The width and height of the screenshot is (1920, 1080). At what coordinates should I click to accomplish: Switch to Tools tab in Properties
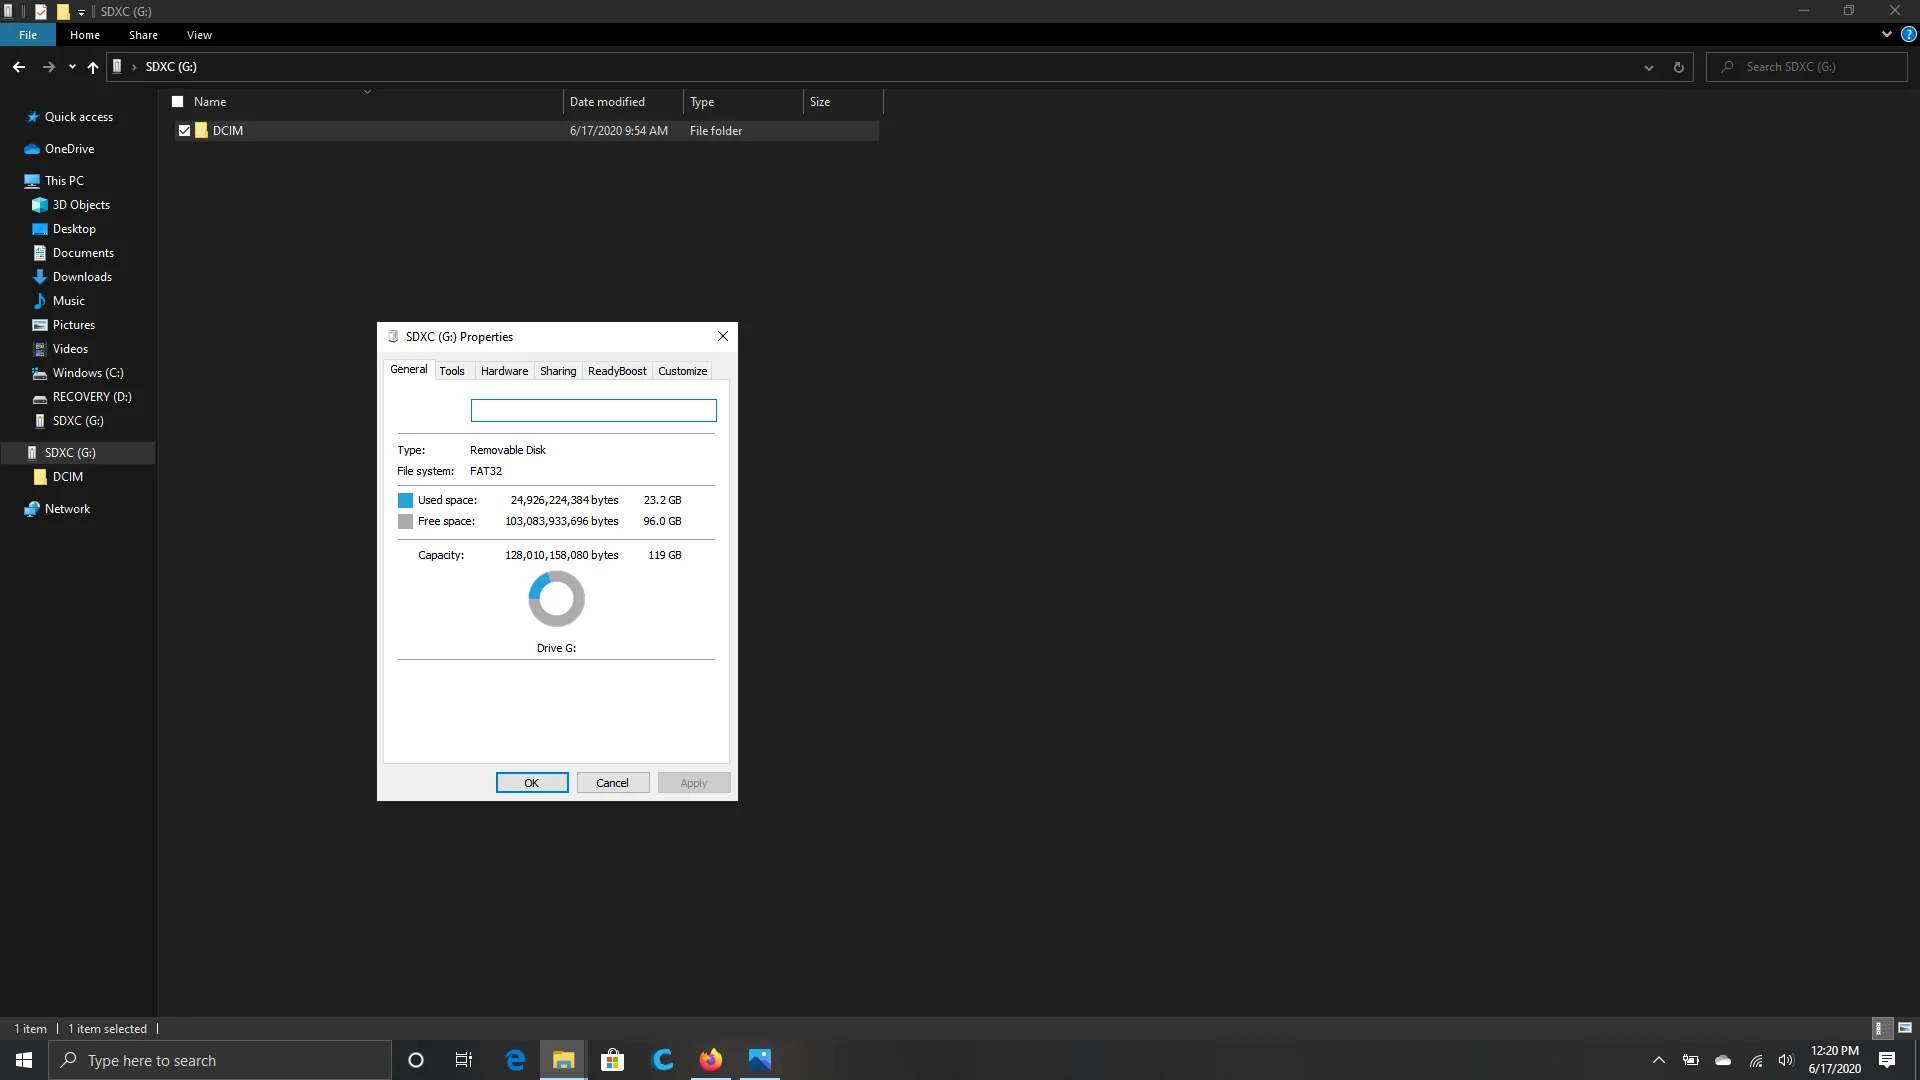tap(452, 371)
